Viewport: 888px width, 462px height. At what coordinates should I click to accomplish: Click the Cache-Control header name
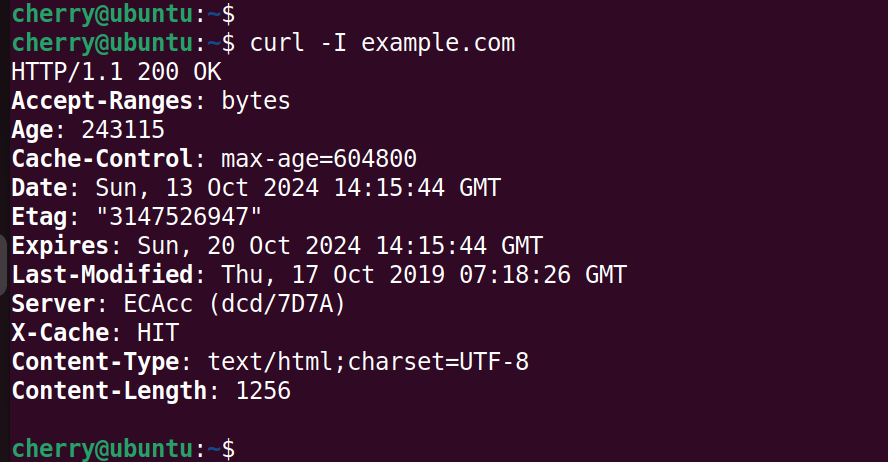[101, 159]
